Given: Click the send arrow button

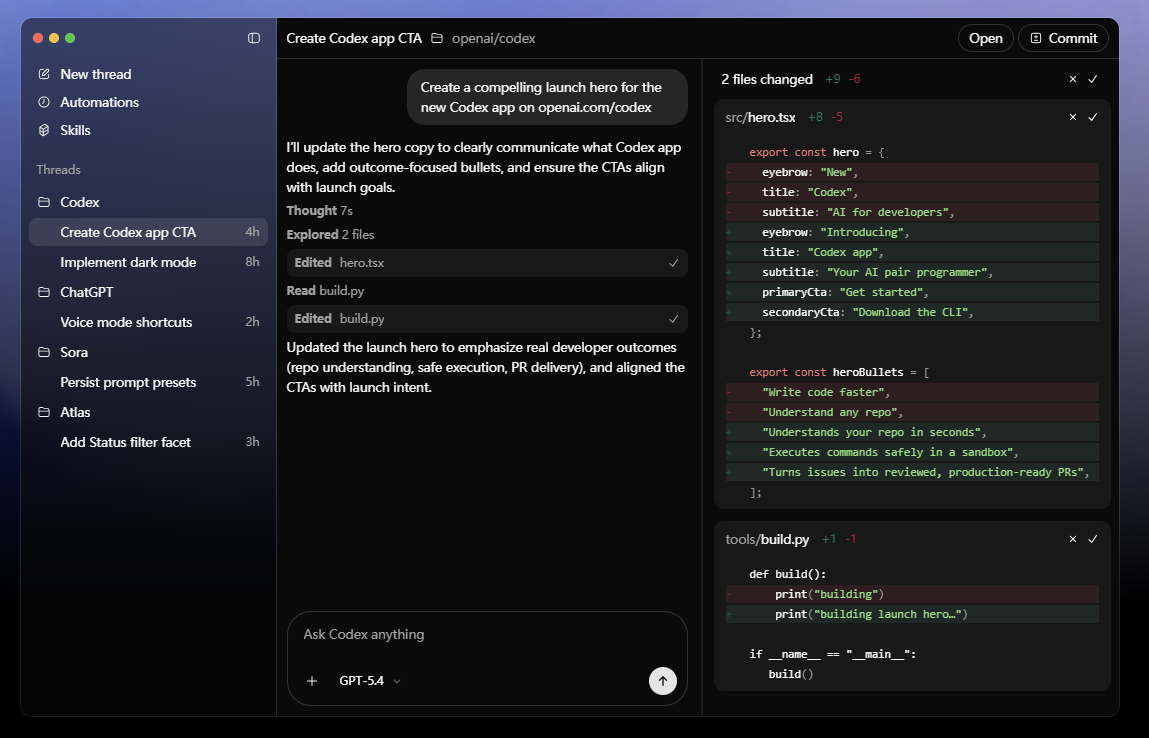Looking at the screenshot, I should click(x=662, y=681).
